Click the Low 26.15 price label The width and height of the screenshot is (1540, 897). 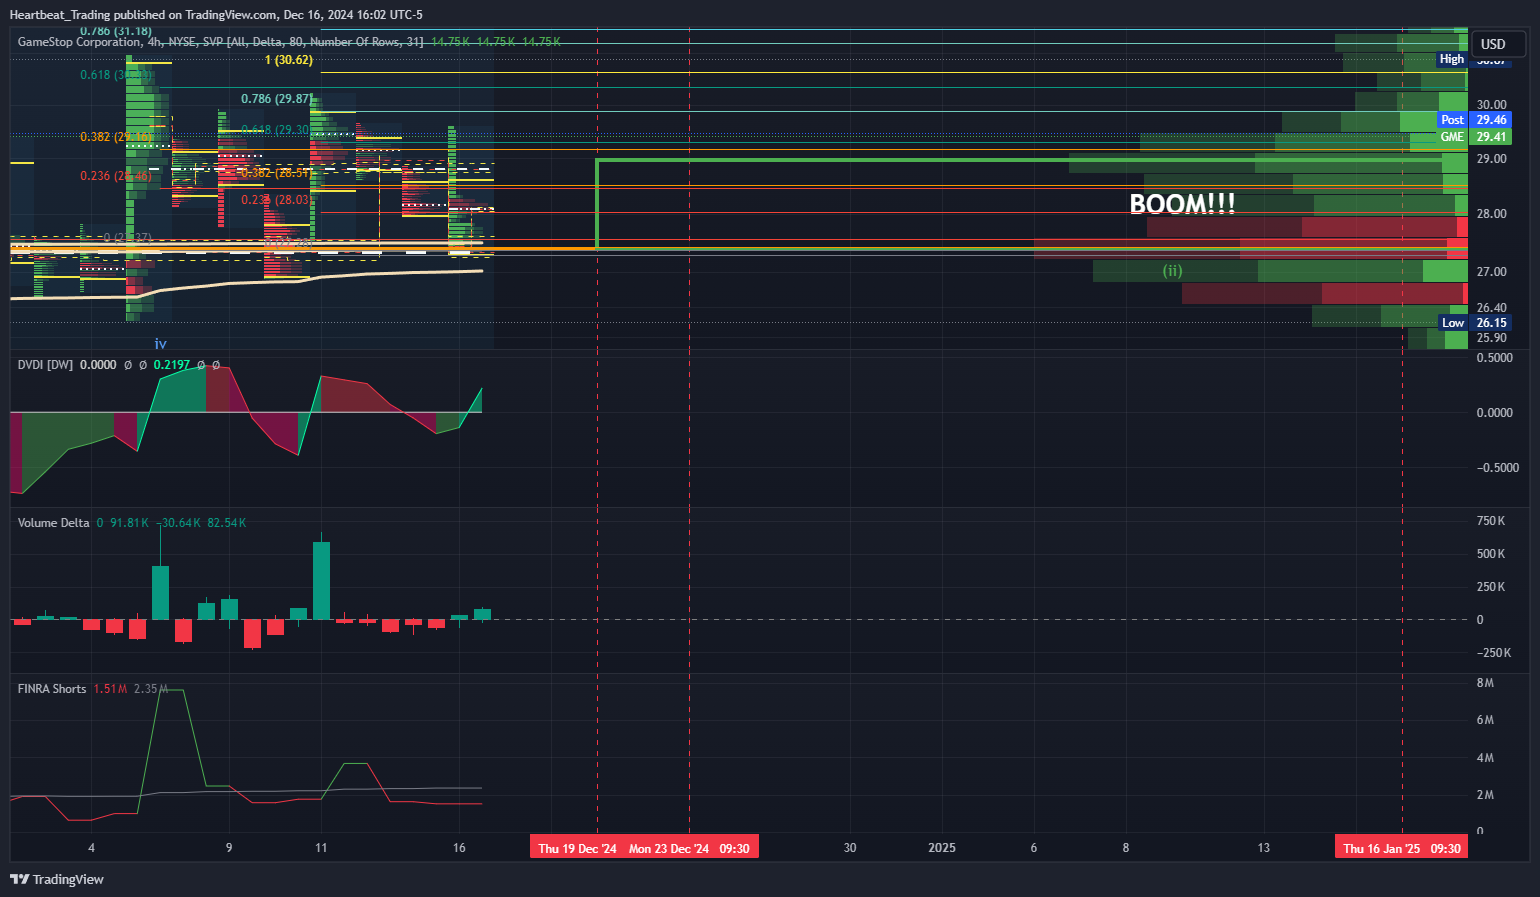click(x=1474, y=323)
